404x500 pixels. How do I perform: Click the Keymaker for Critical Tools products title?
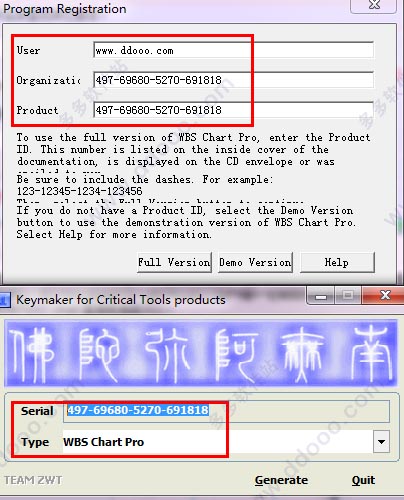click(x=121, y=300)
